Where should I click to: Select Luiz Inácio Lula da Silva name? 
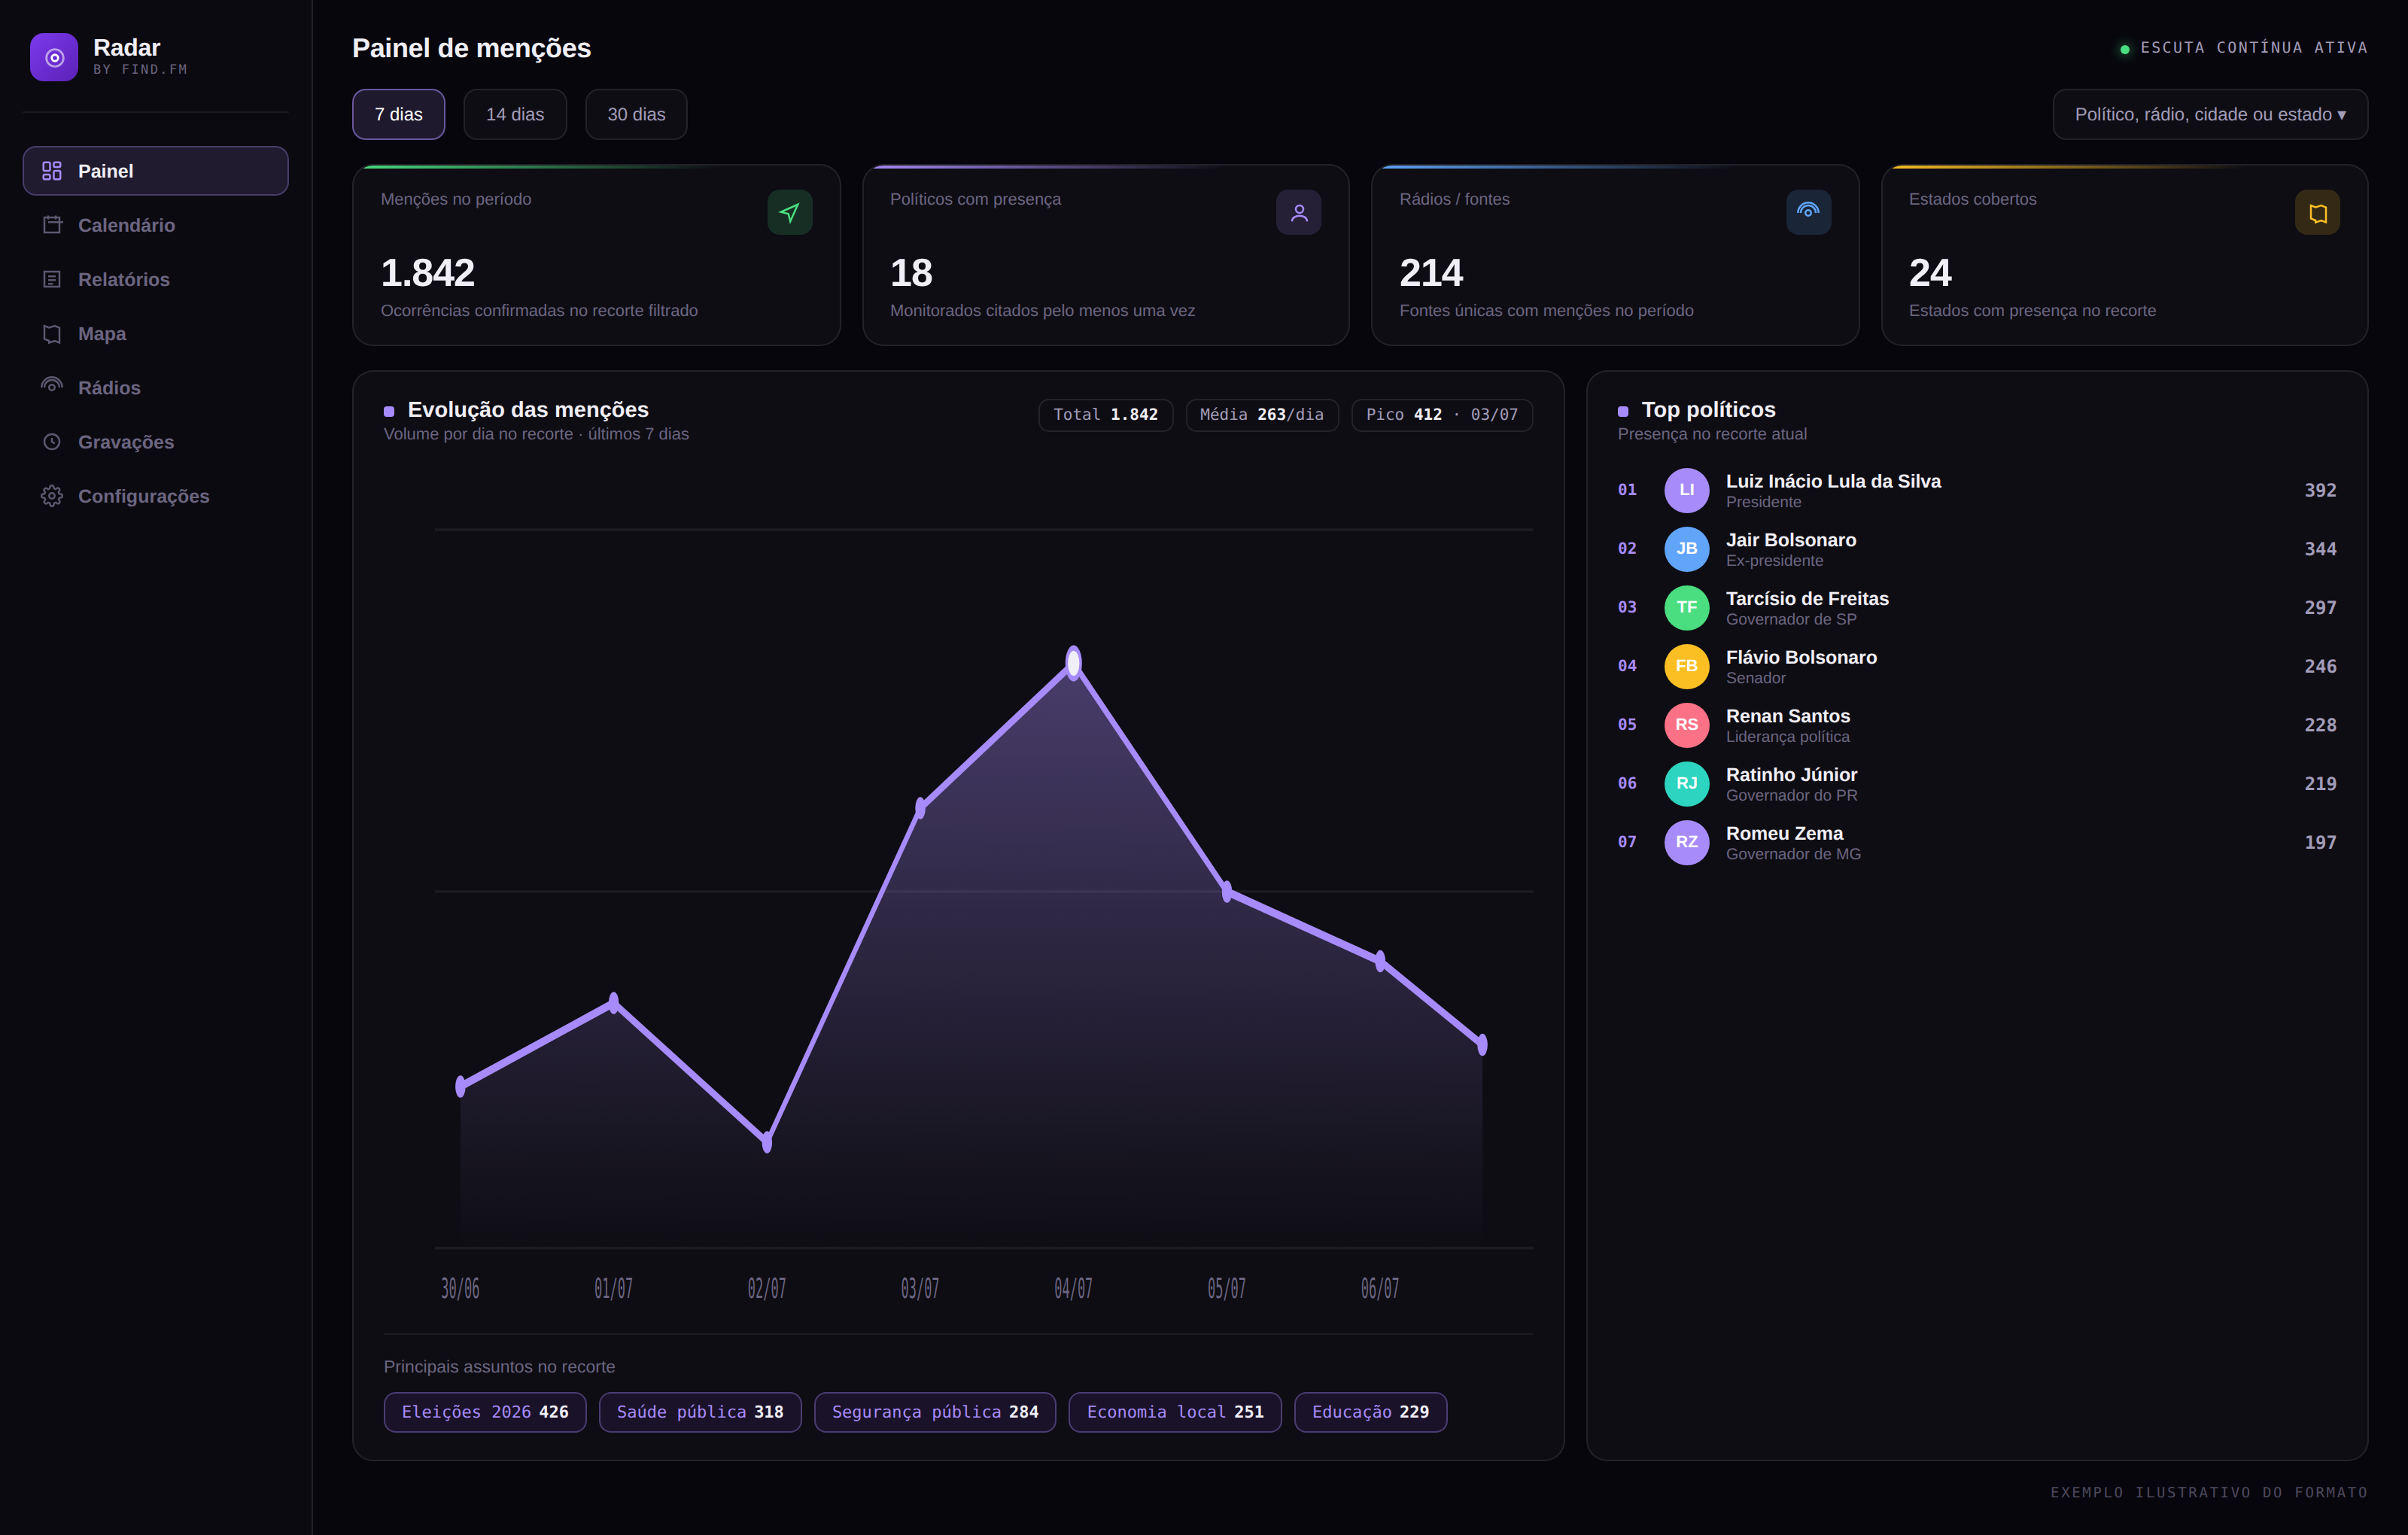click(1833, 481)
